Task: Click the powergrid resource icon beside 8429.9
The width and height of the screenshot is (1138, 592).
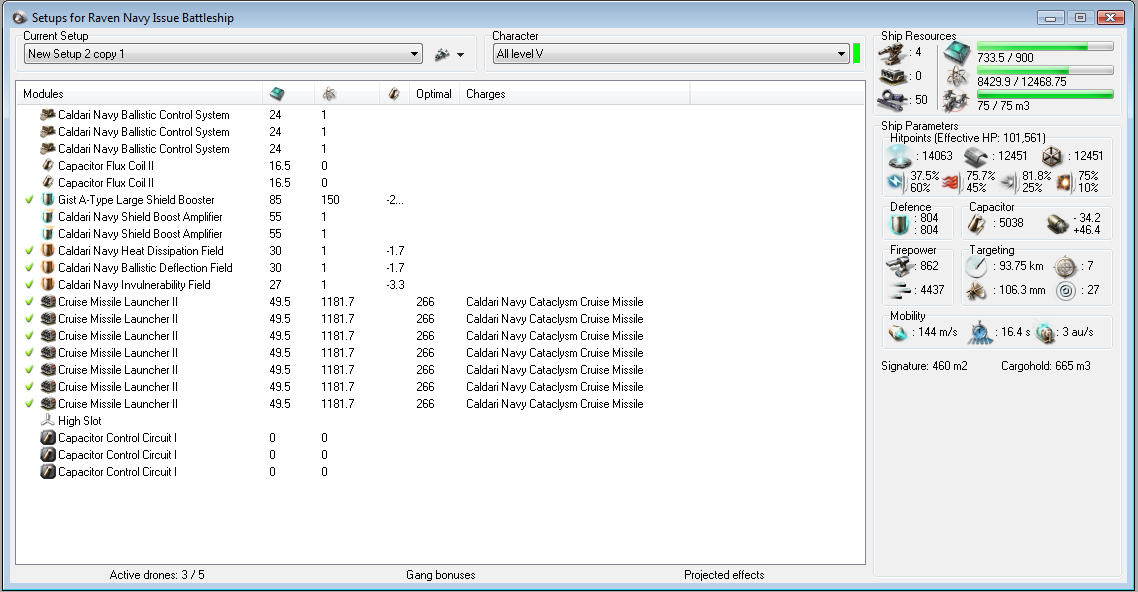Action: tap(957, 76)
